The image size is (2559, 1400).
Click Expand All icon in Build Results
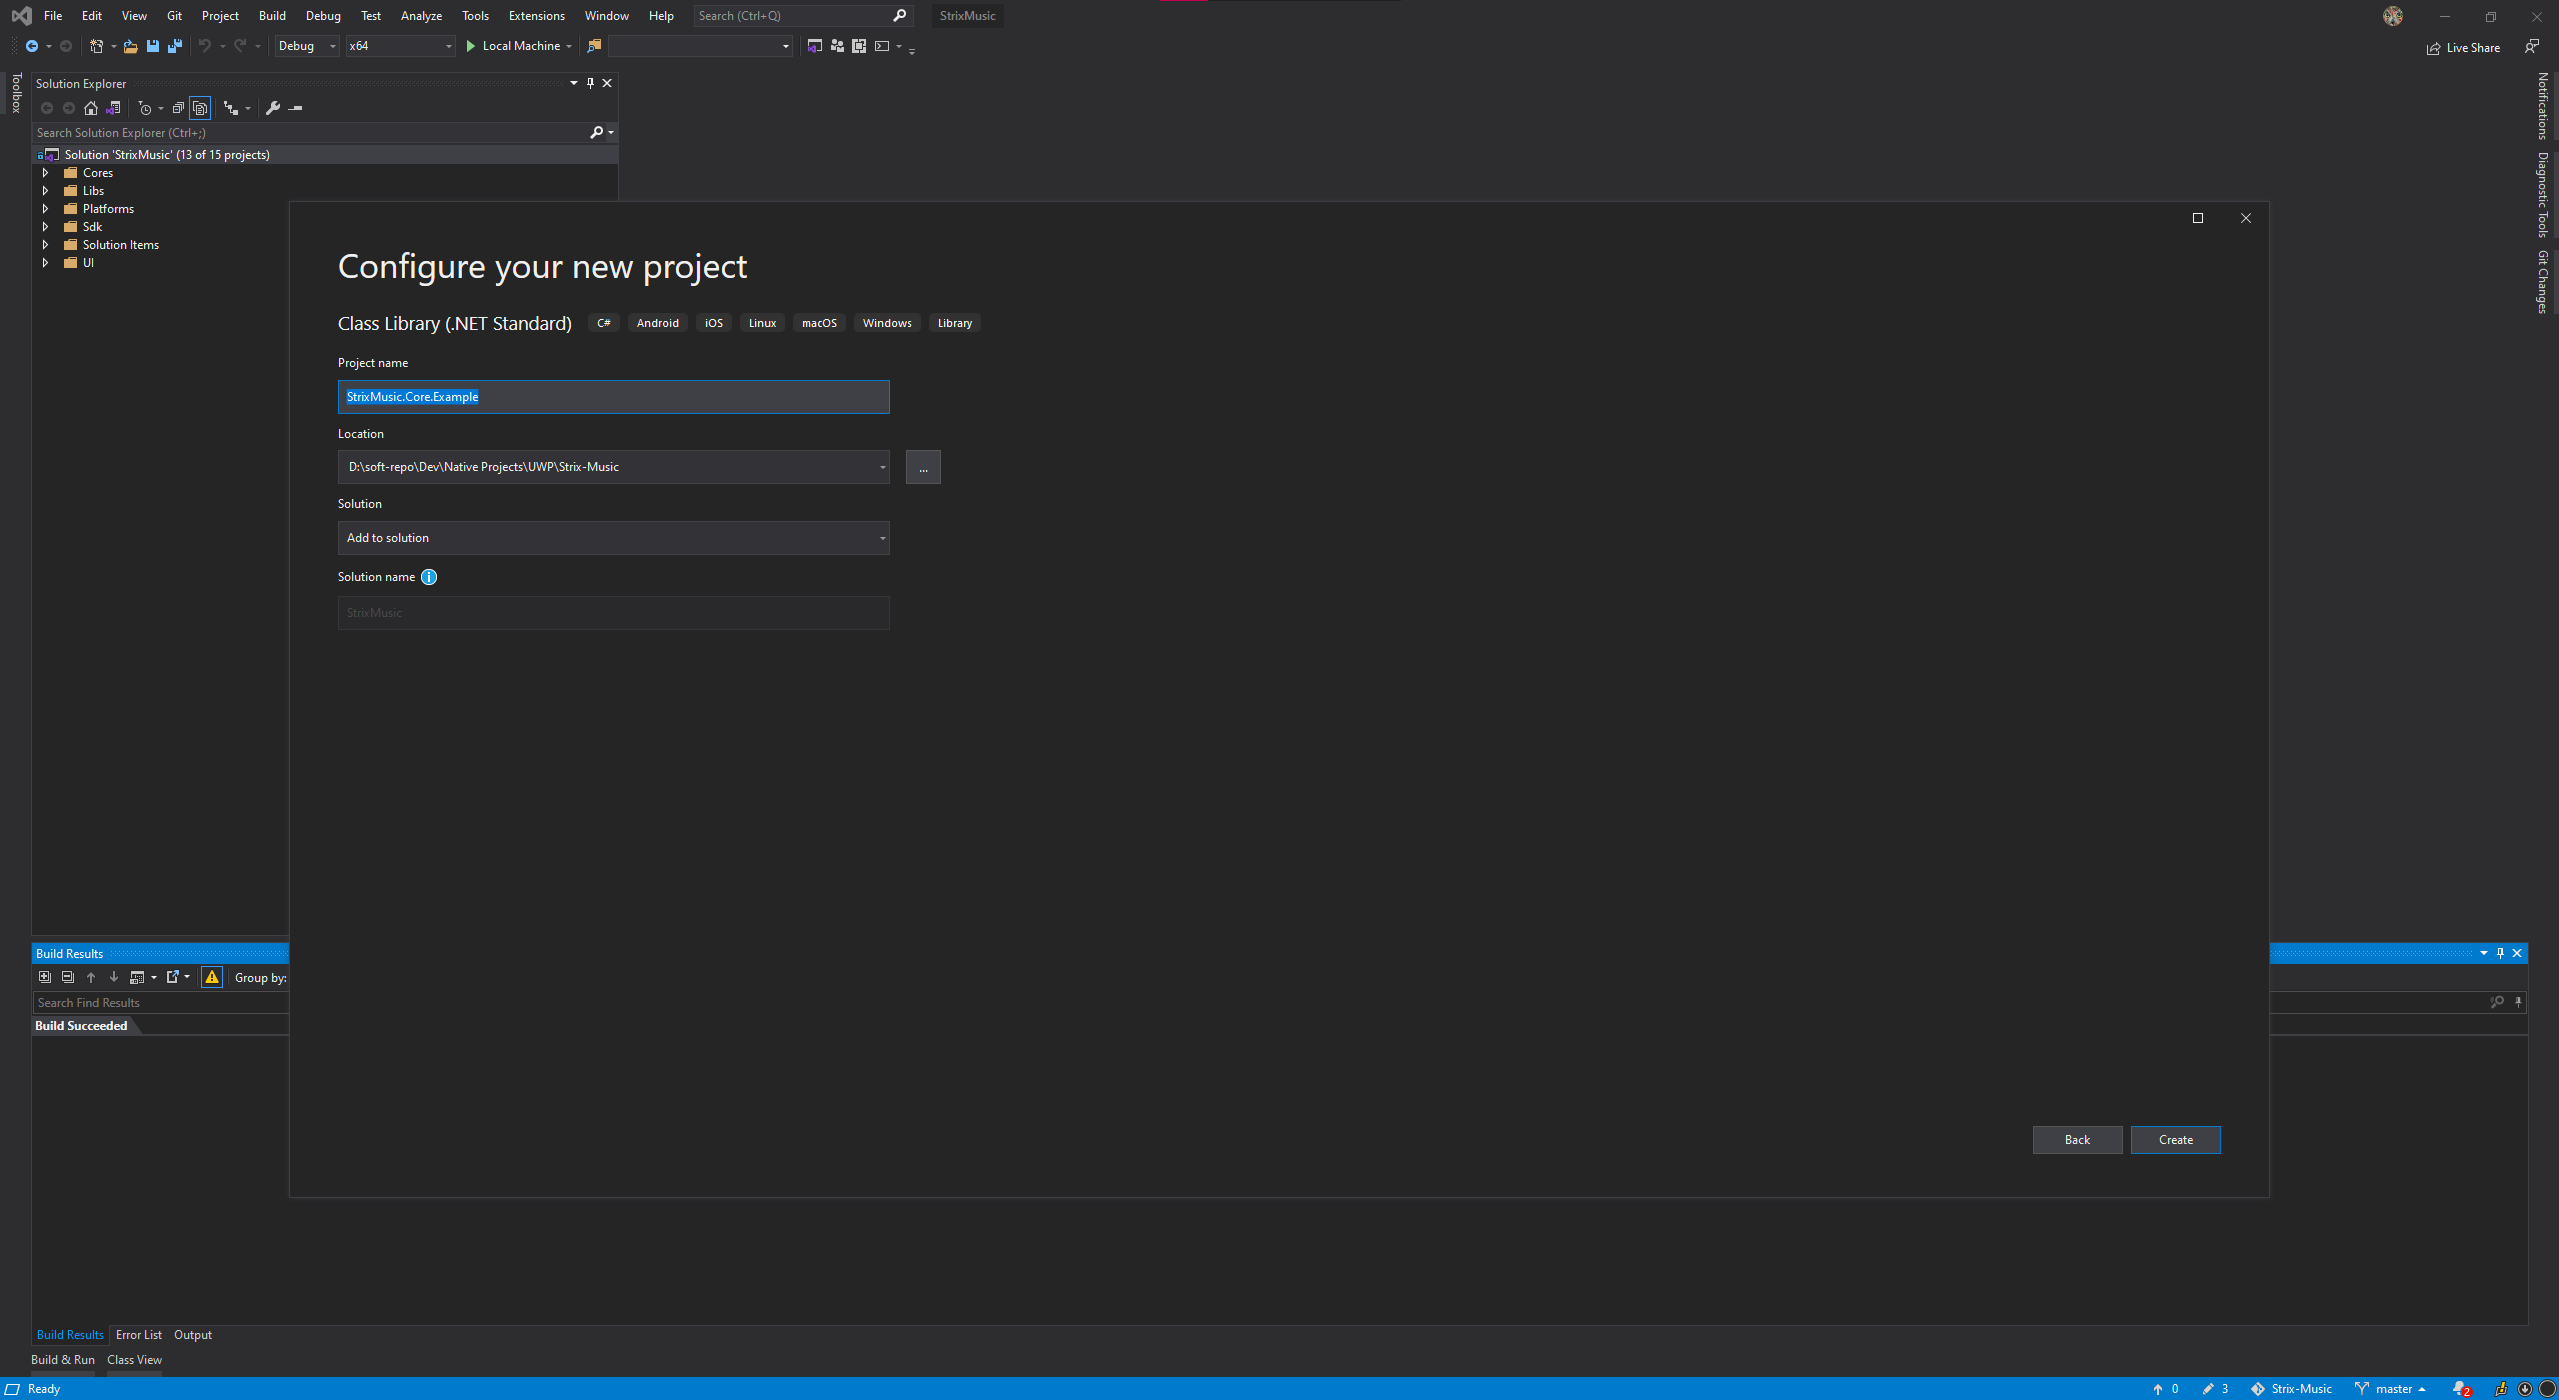[44, 977]
